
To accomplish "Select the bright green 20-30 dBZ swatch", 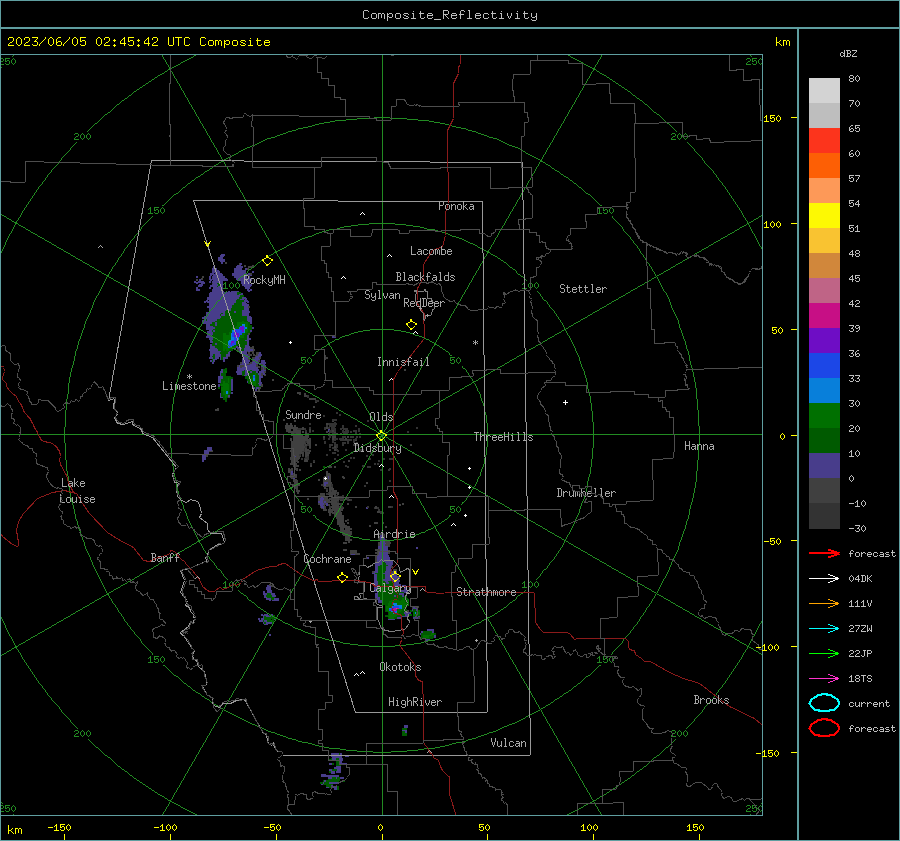I will (824, 416).
